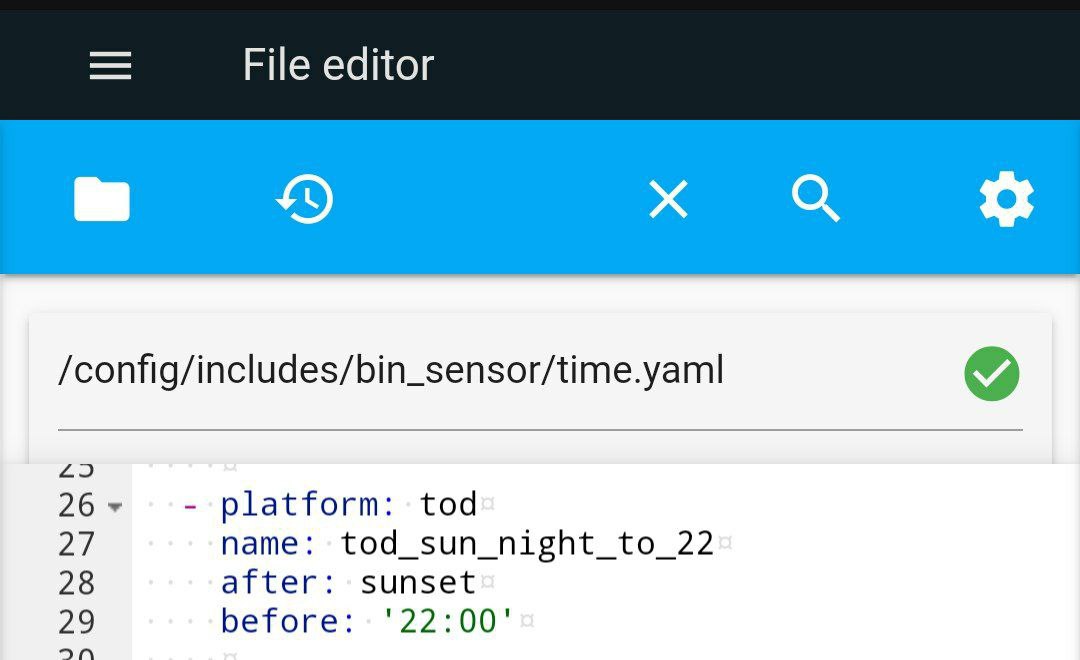Viewport: 1080px width, 660px height.
Task: Collapse the fold arrow at line 26
Action: tap(115, 507)
